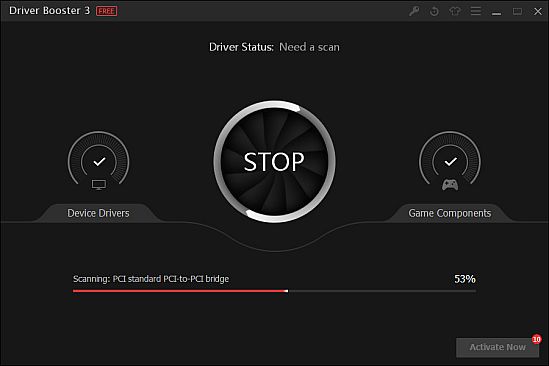
Task: Click the 53% progress value
Action: click(465, 279)
